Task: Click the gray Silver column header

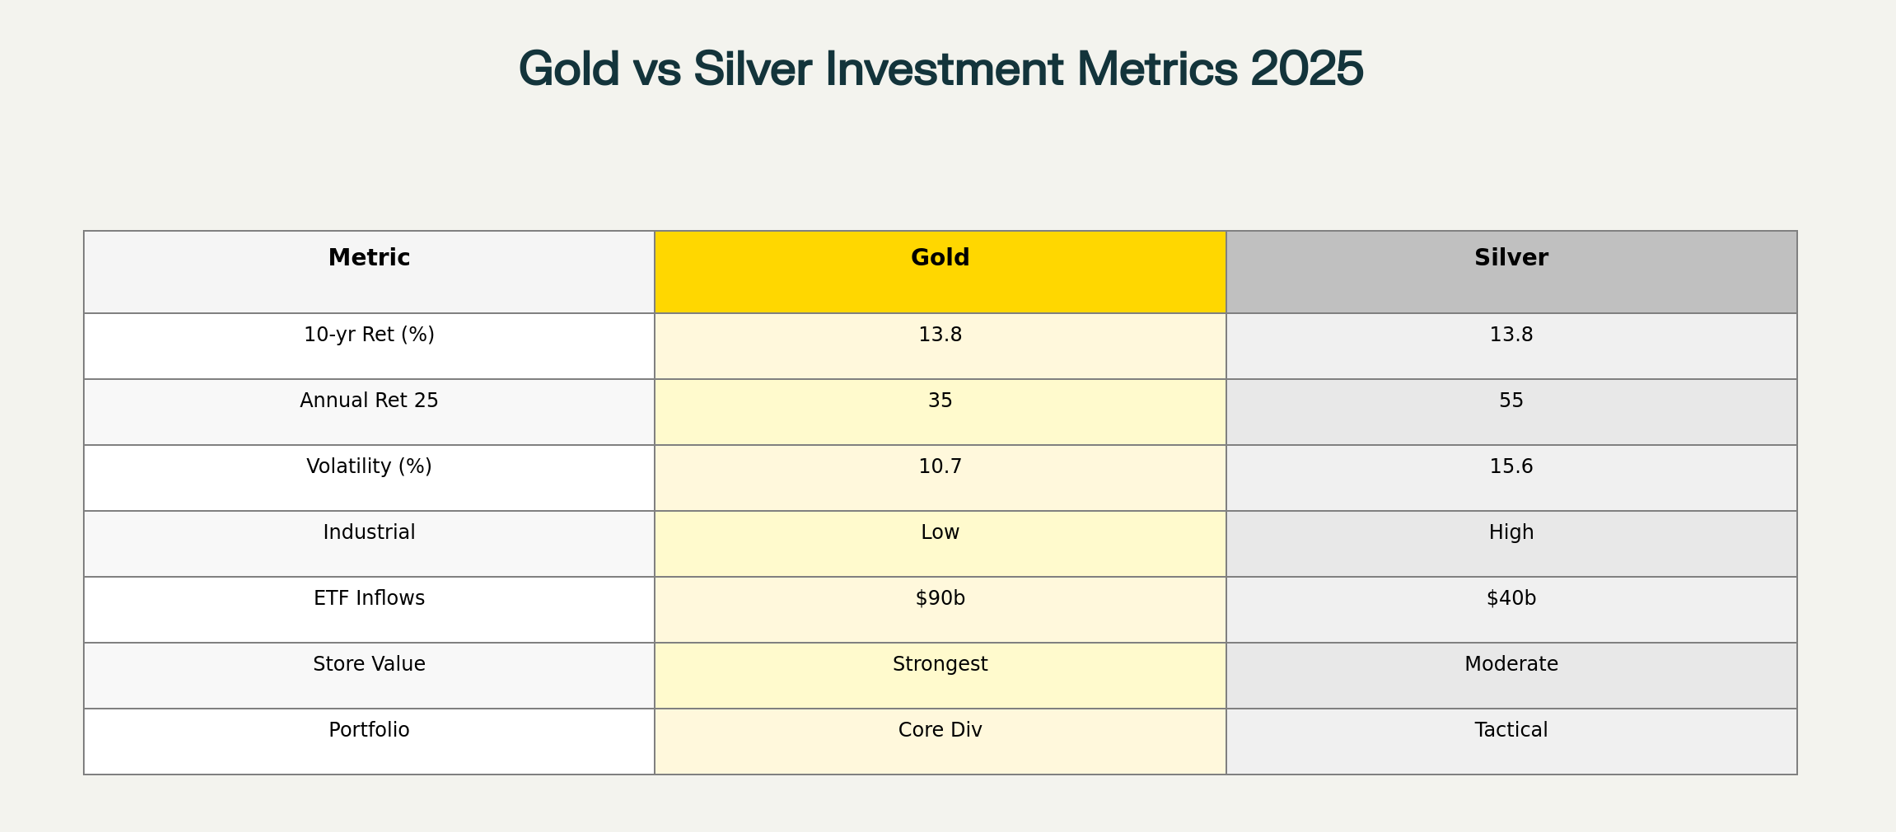Action: tap(1511, 259)
